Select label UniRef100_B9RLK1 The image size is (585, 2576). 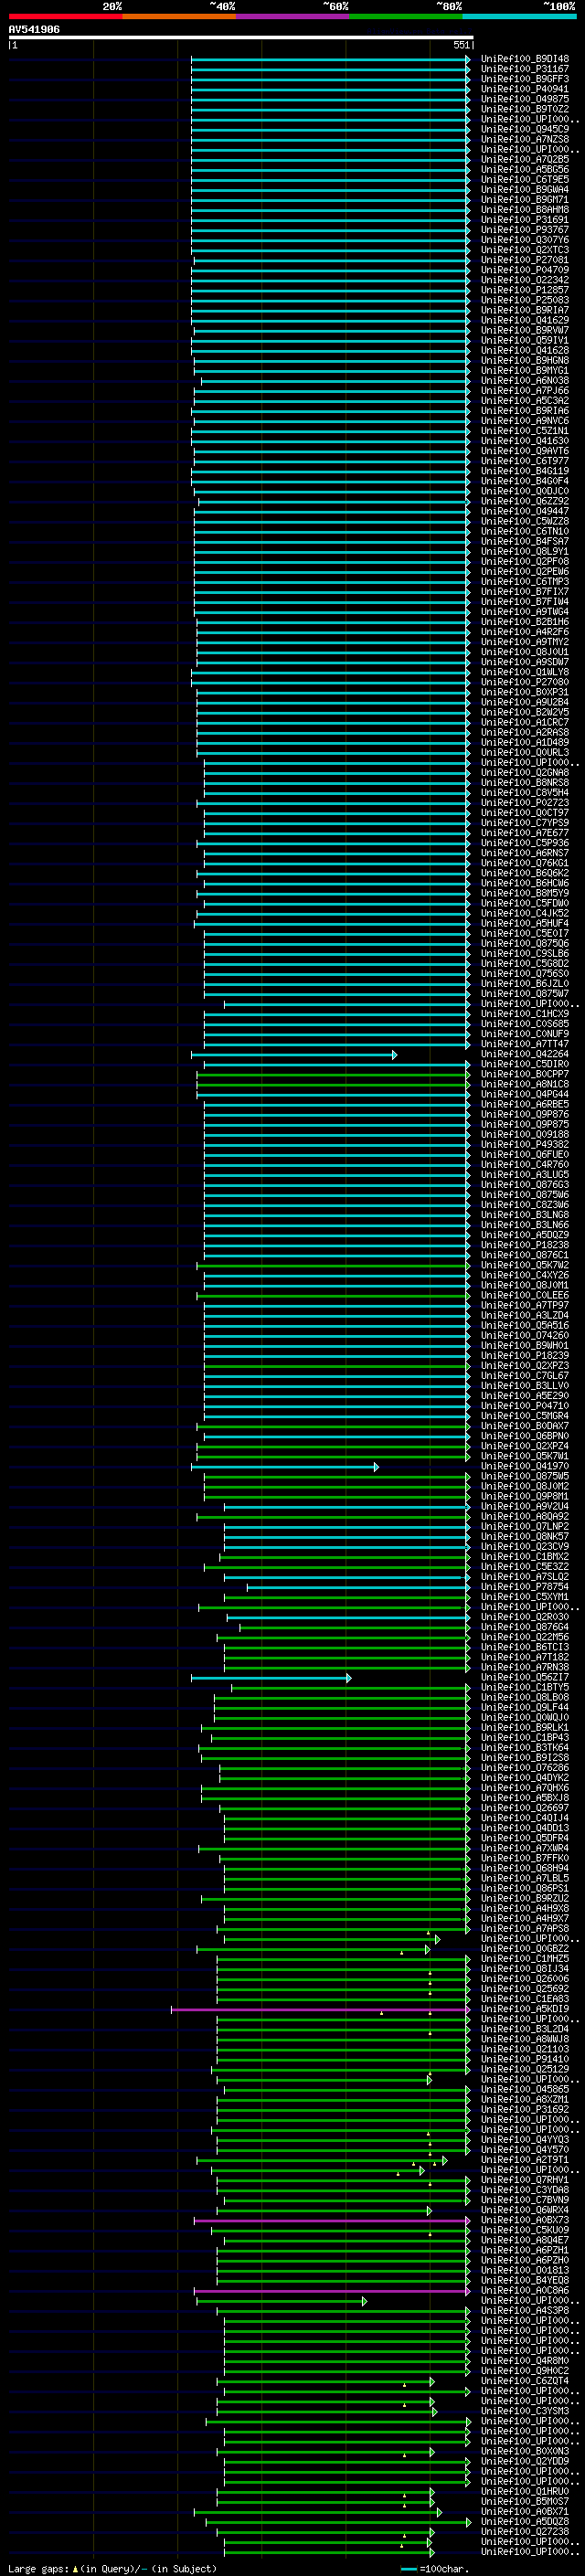[524, 1727]
